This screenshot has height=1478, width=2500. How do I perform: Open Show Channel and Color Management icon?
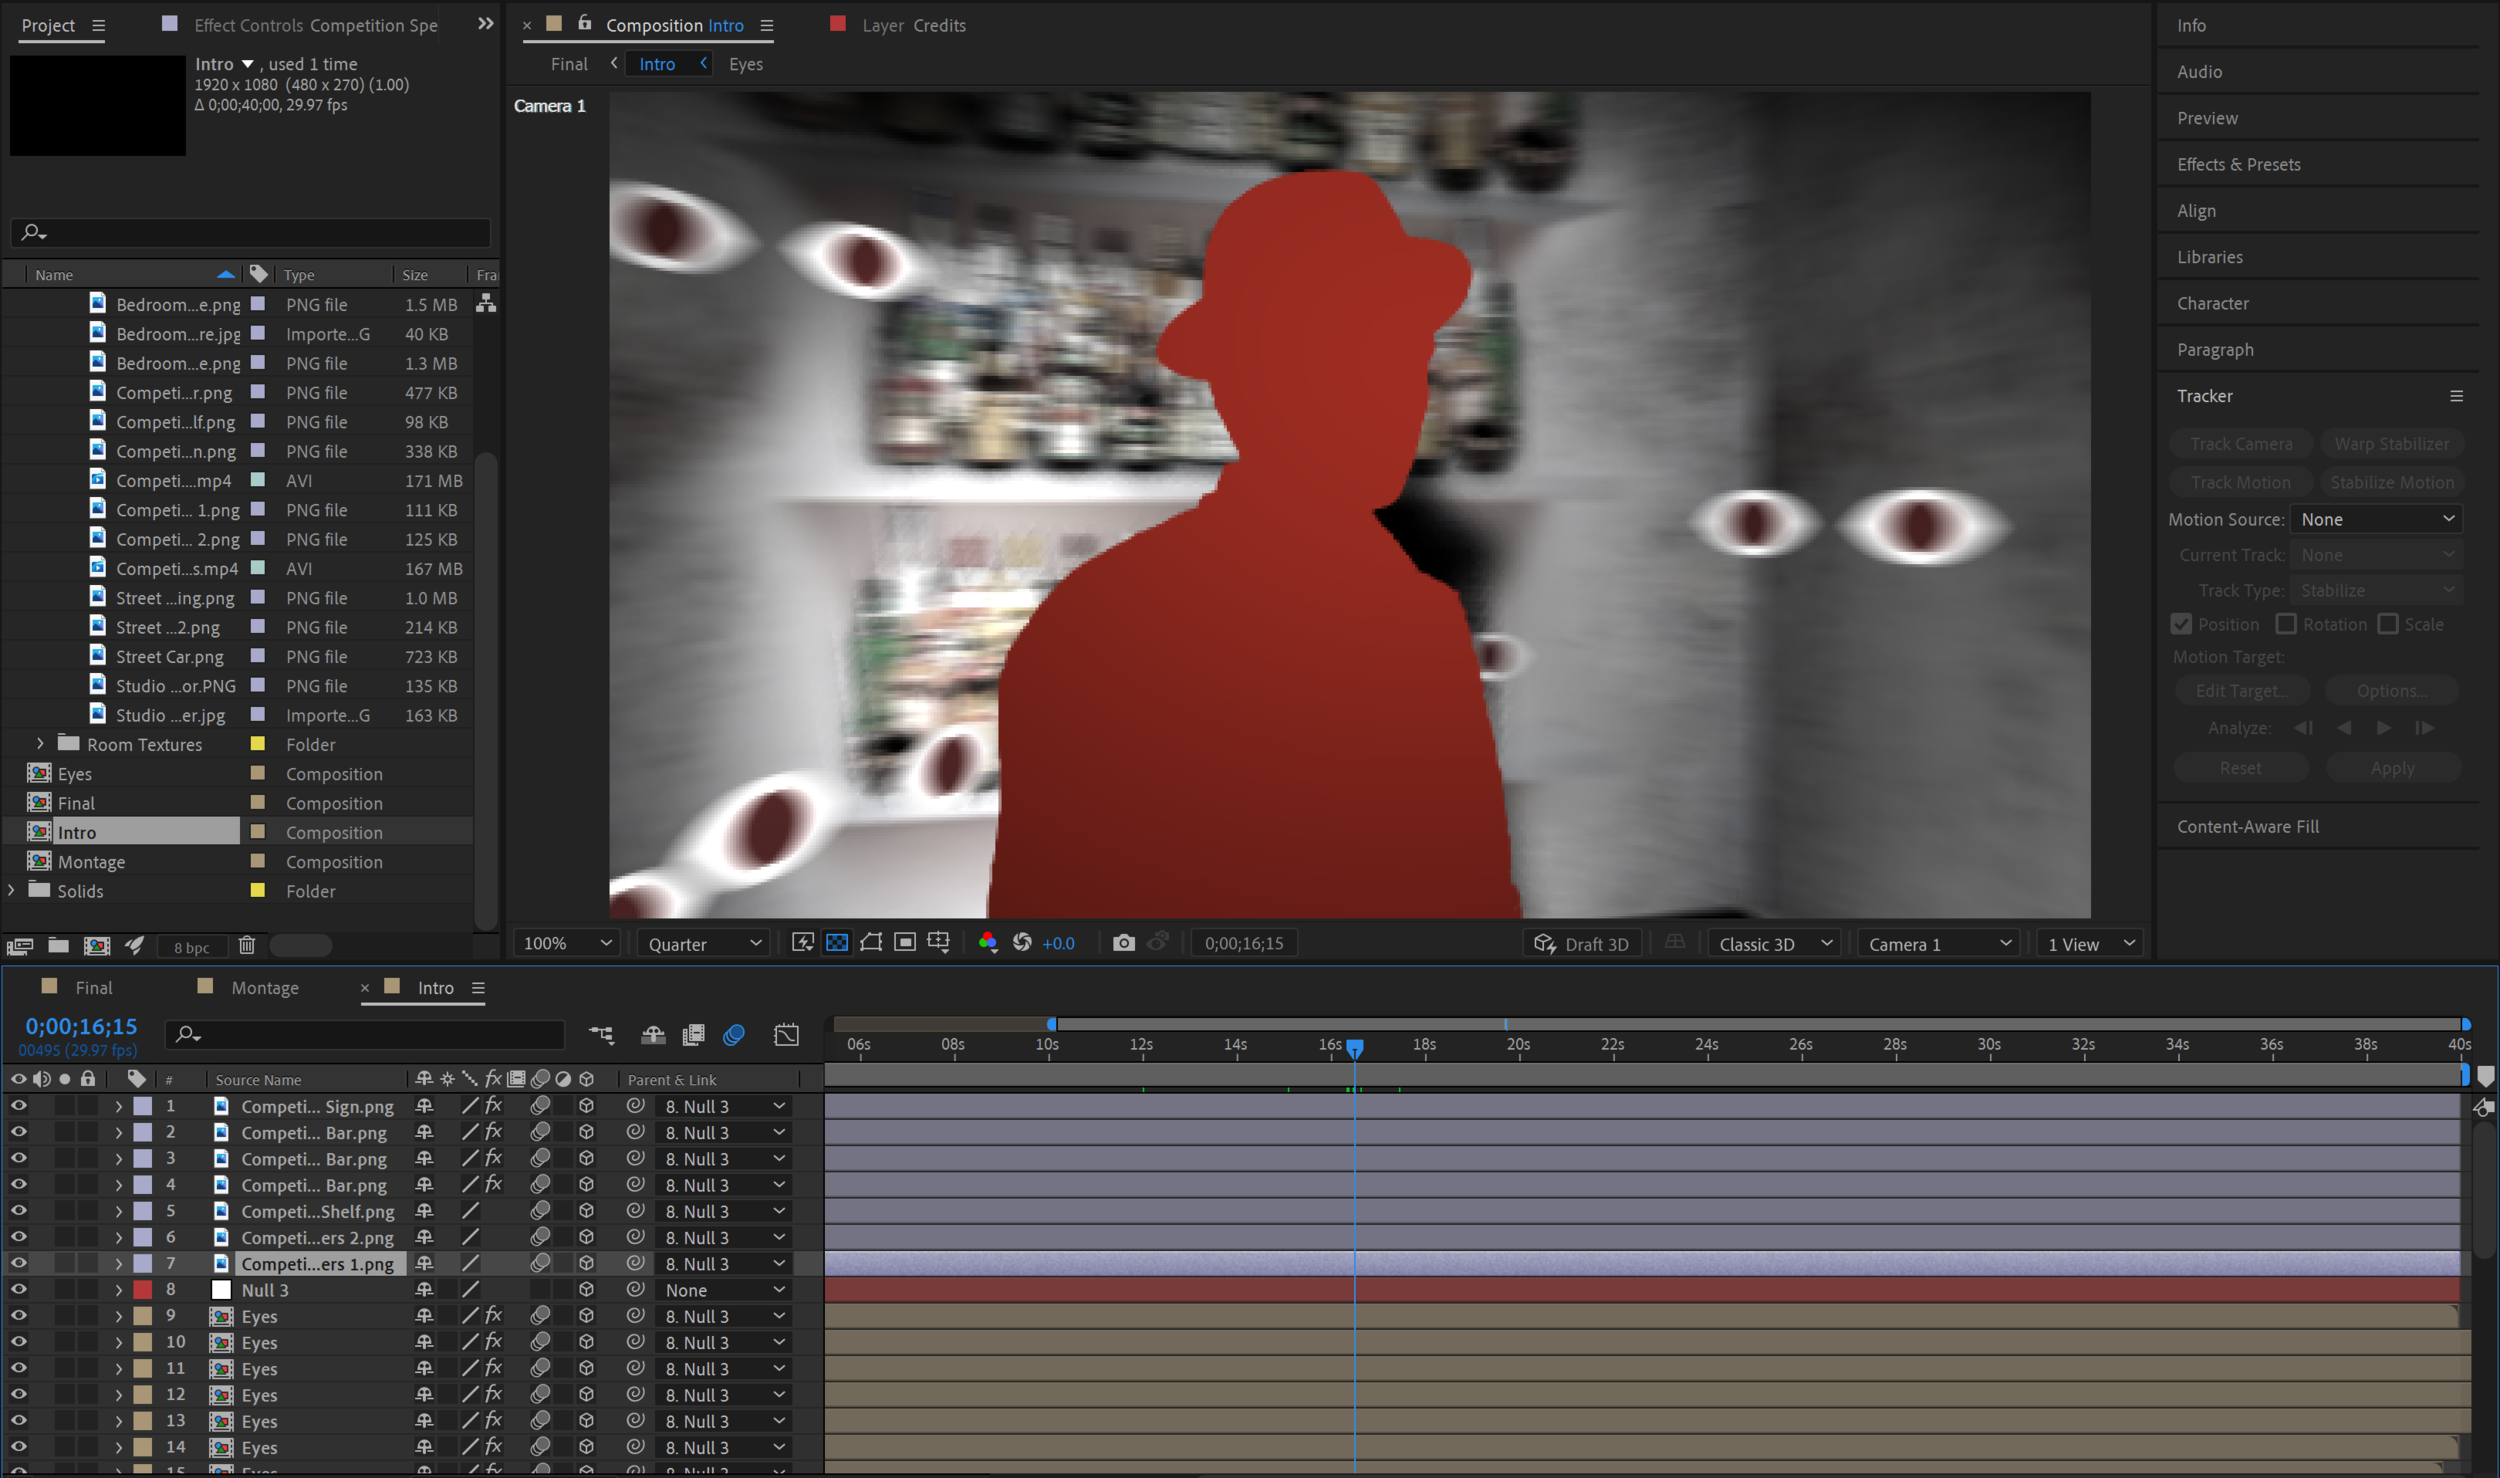coord(987,943)
